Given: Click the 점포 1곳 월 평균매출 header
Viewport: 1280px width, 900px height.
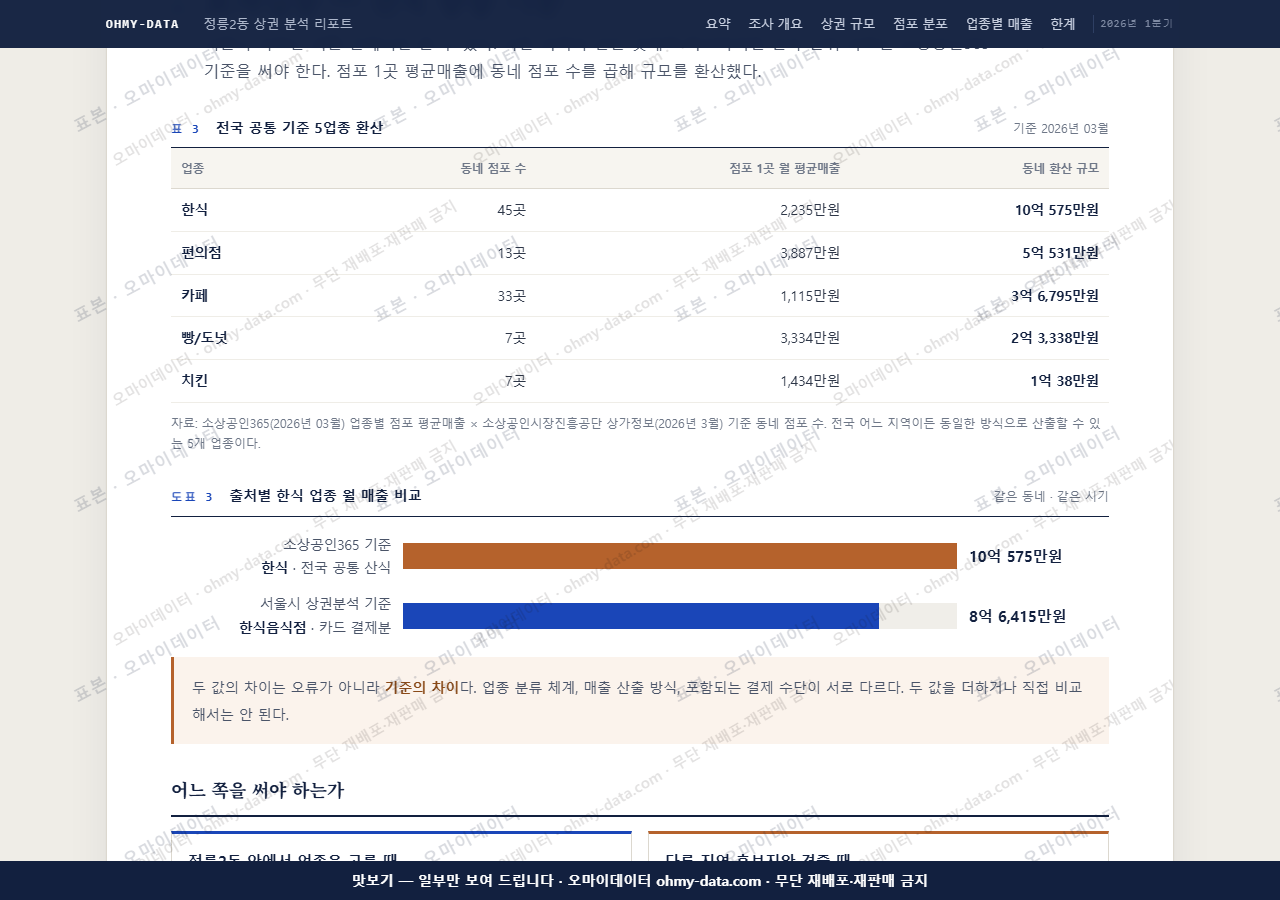Looking at the screenshot, I should 784,168.
